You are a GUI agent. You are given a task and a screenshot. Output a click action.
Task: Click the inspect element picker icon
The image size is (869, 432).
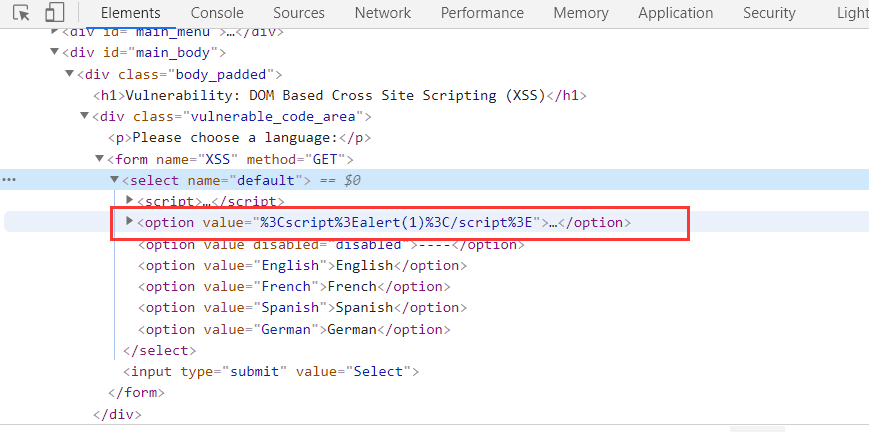22,13
